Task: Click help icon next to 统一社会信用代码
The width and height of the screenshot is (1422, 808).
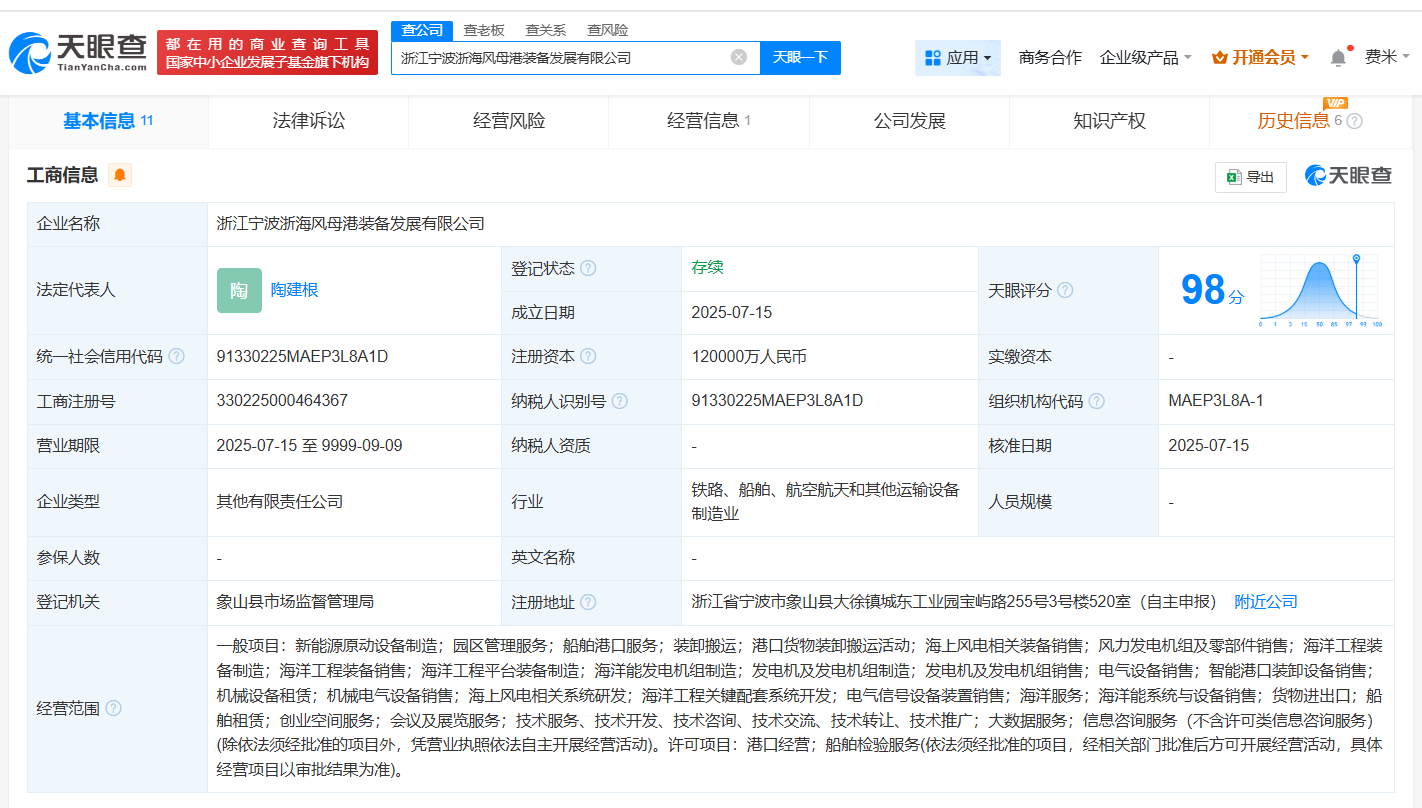Action: click(x=177, y=357)
